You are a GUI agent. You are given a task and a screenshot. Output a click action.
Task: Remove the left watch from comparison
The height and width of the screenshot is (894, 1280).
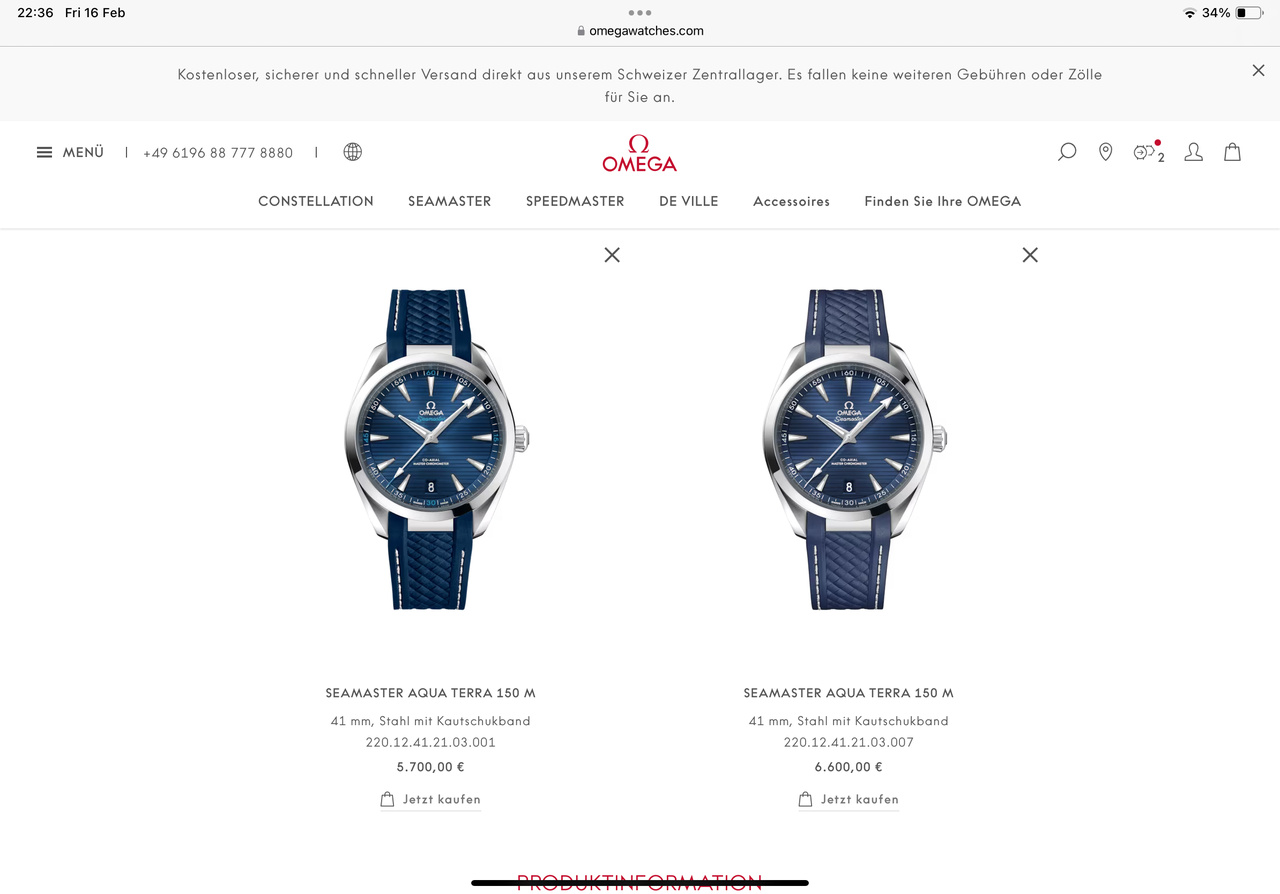(612, 255)
